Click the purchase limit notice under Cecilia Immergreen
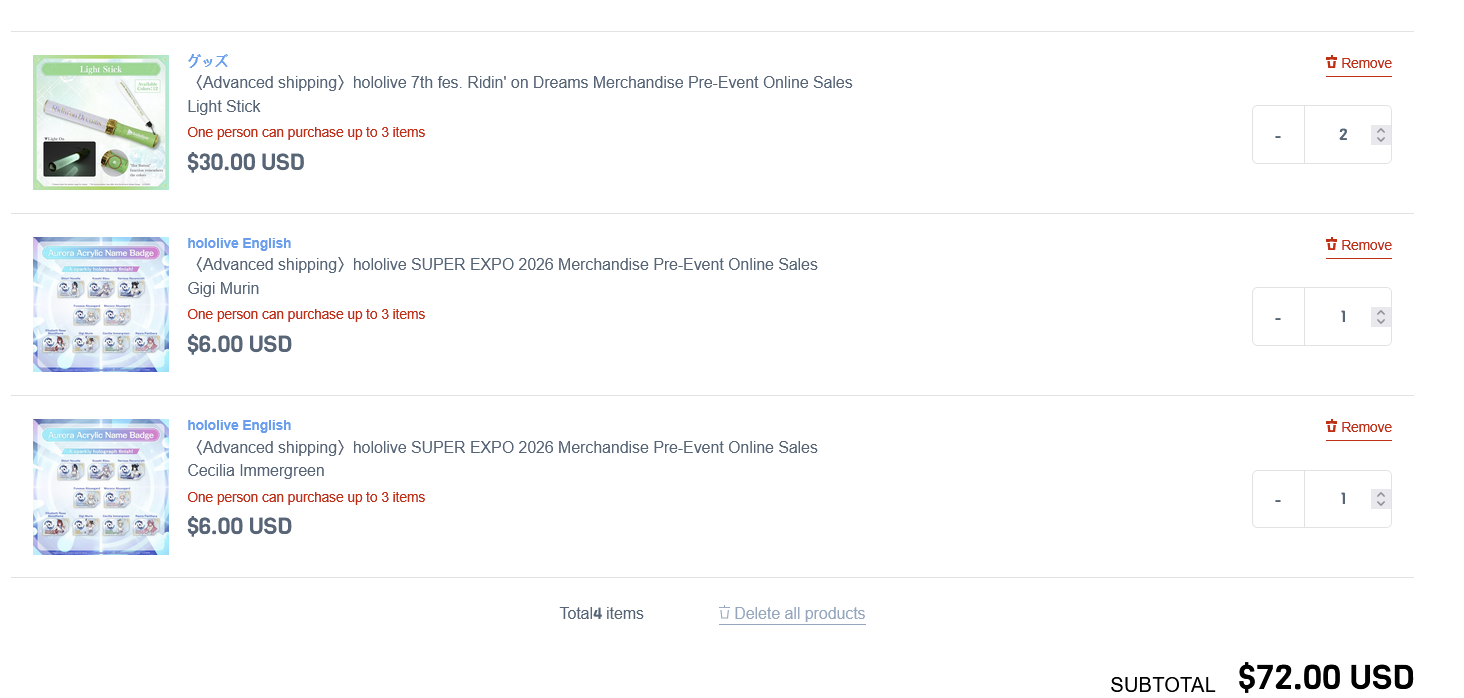 pyautogui.click(x=306, y=497)
